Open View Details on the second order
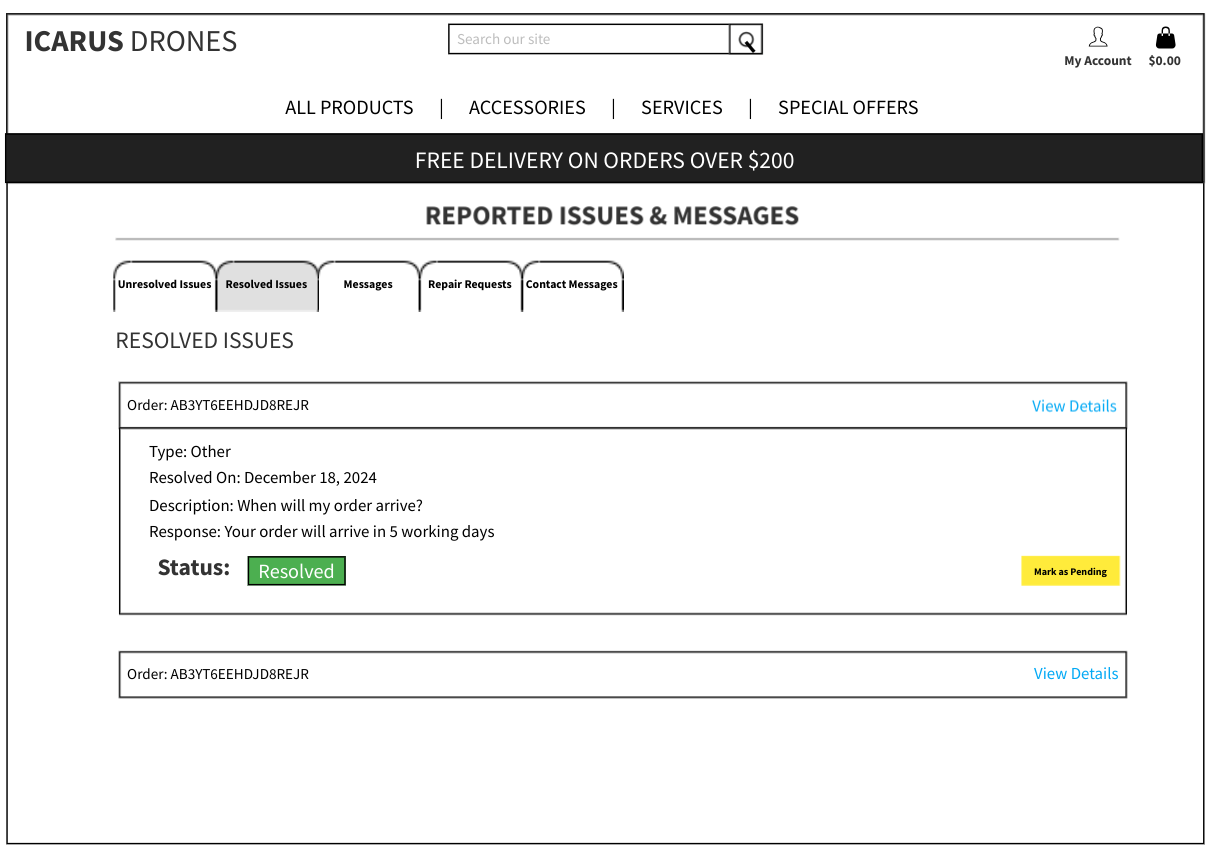This screenshot has width=1217, height=851. pyautogui.click(x=1075, y=673)
